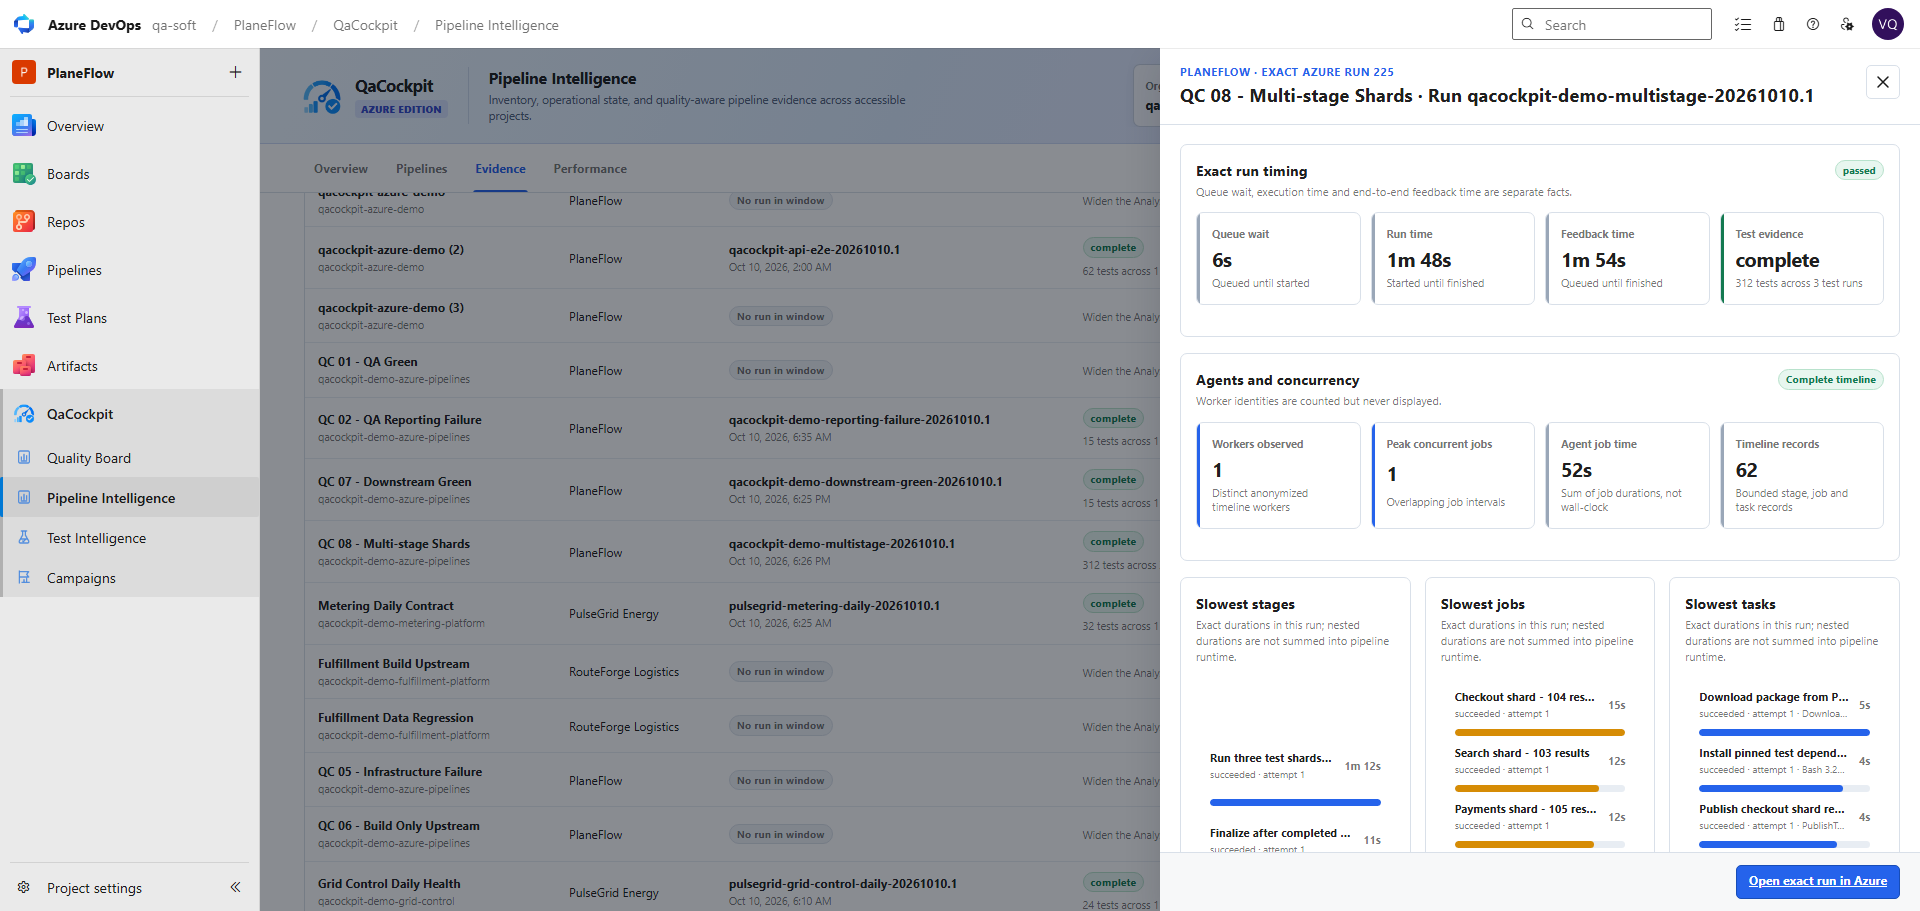Click the Peak concurrent jobs card

1453,475
